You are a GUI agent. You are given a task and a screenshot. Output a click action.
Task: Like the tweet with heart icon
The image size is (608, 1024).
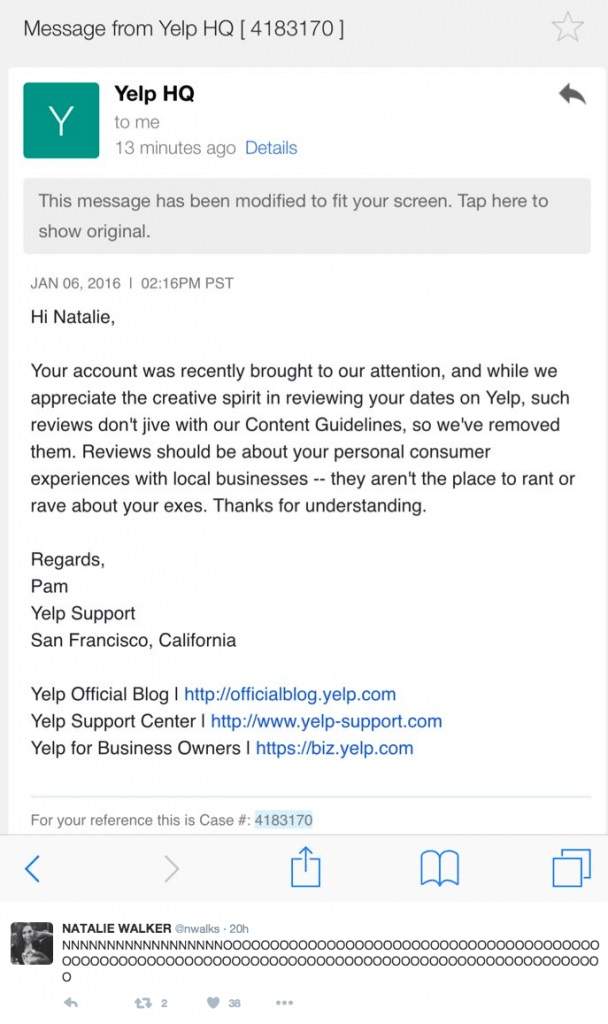click(x=213, y=1002)
